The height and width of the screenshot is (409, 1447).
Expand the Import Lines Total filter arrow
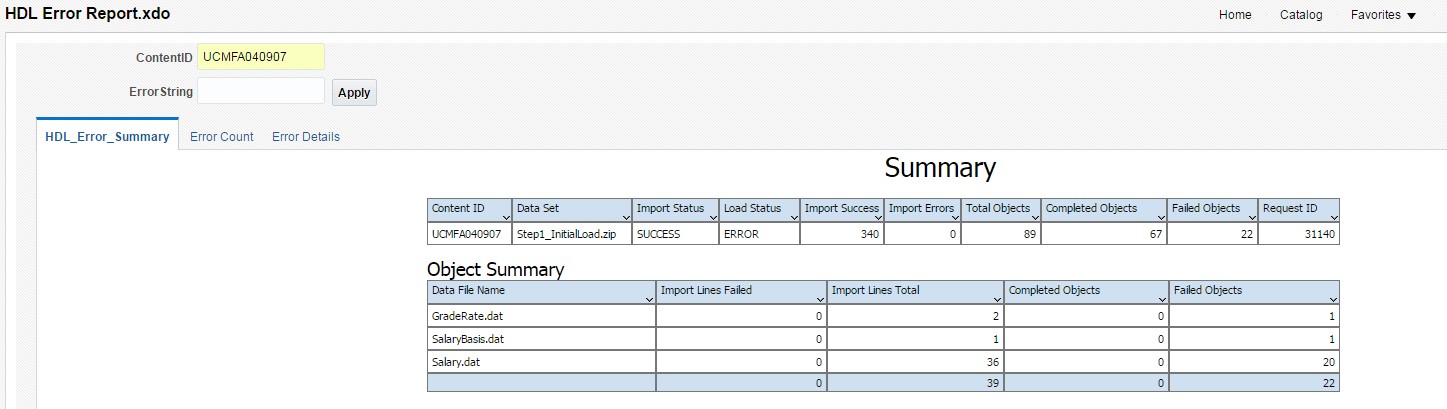pos(996,298)
